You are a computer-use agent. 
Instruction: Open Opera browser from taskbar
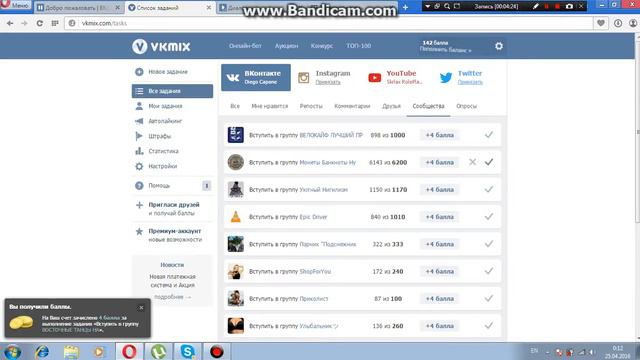click(129, 352)
